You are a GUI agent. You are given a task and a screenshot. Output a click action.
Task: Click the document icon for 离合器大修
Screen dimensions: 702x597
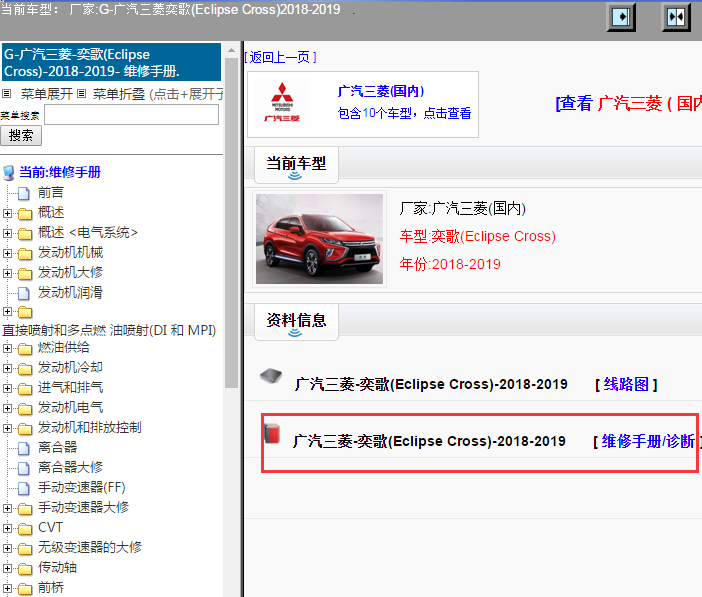pyautogui.click(x=24, y=468)
